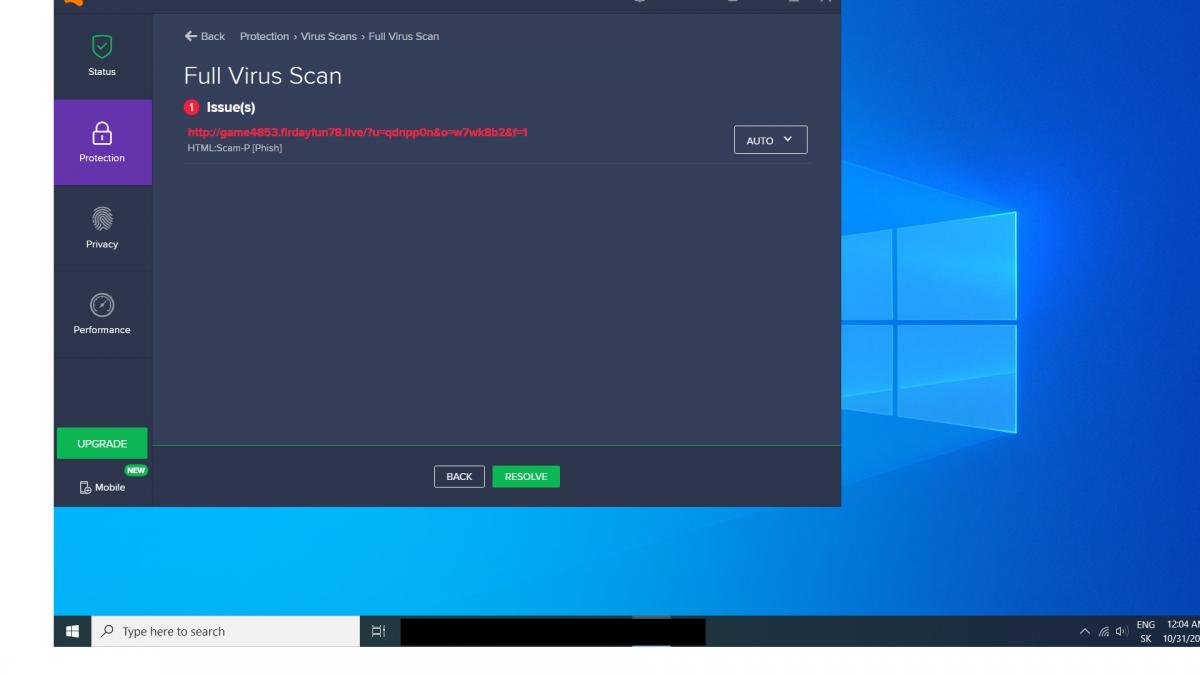Select the red game4853.firdayfun78.live URL

click(357, 132)
